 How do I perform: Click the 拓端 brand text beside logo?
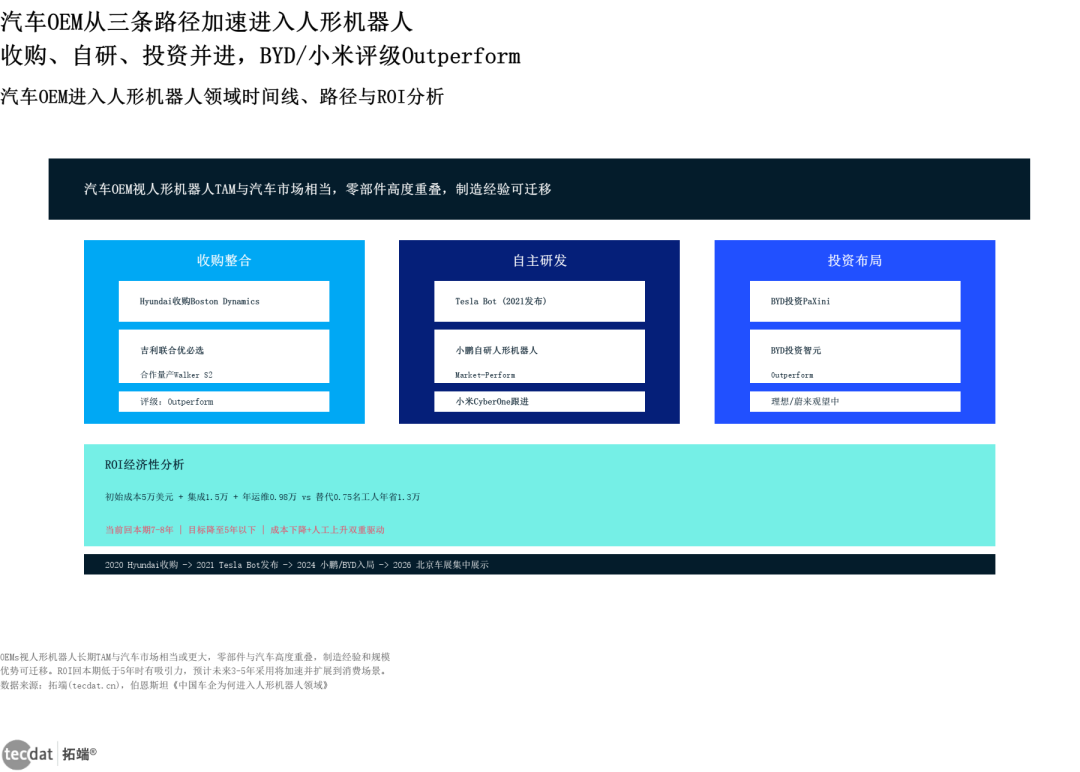pos(79,754)
